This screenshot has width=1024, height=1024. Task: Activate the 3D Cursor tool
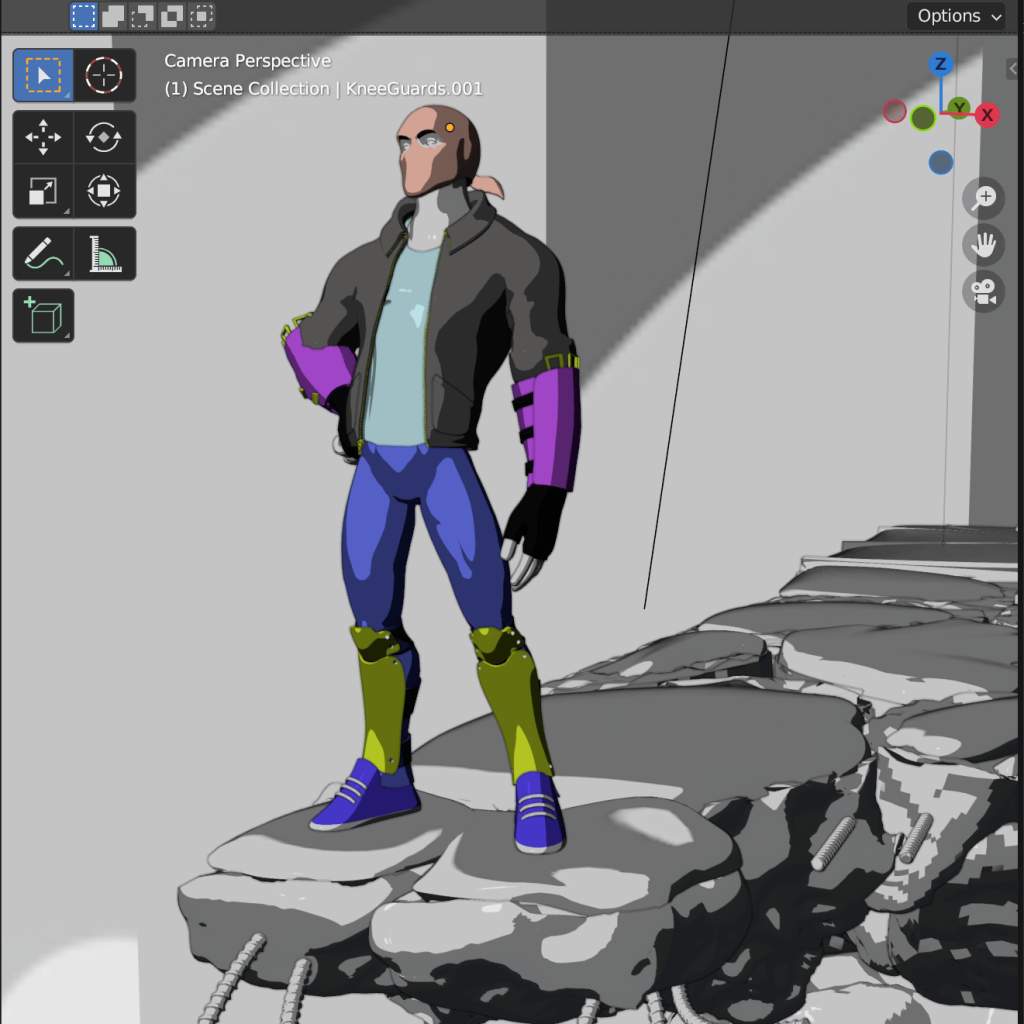[104, 75]
